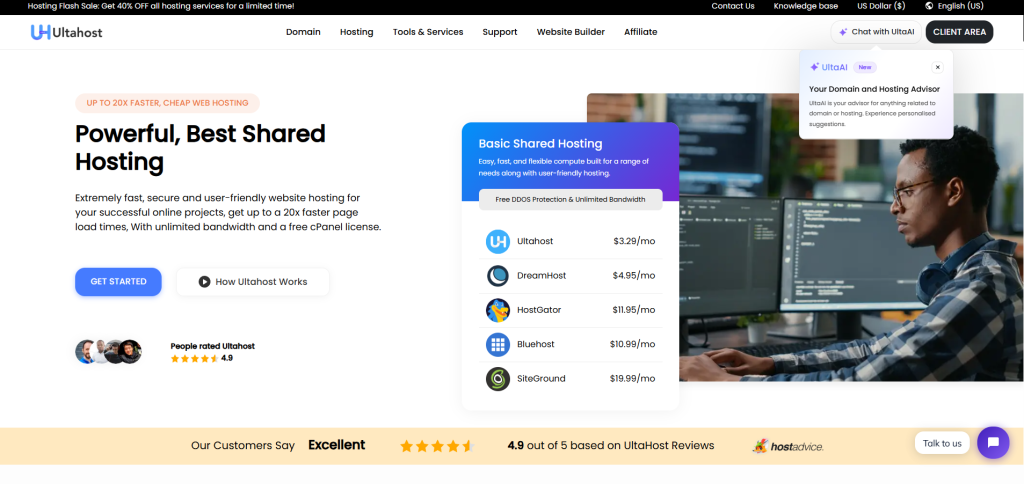1024x484 pixels.
Task: Click the HostGator name in pricing list
Action: point(539,310)
